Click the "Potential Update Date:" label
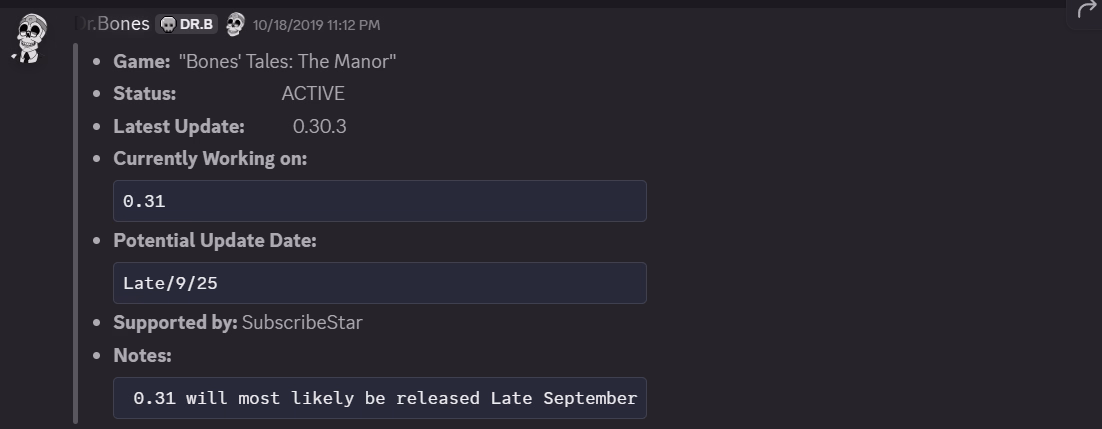Viewport: 1102px width, 429px height. pos(215,241)
